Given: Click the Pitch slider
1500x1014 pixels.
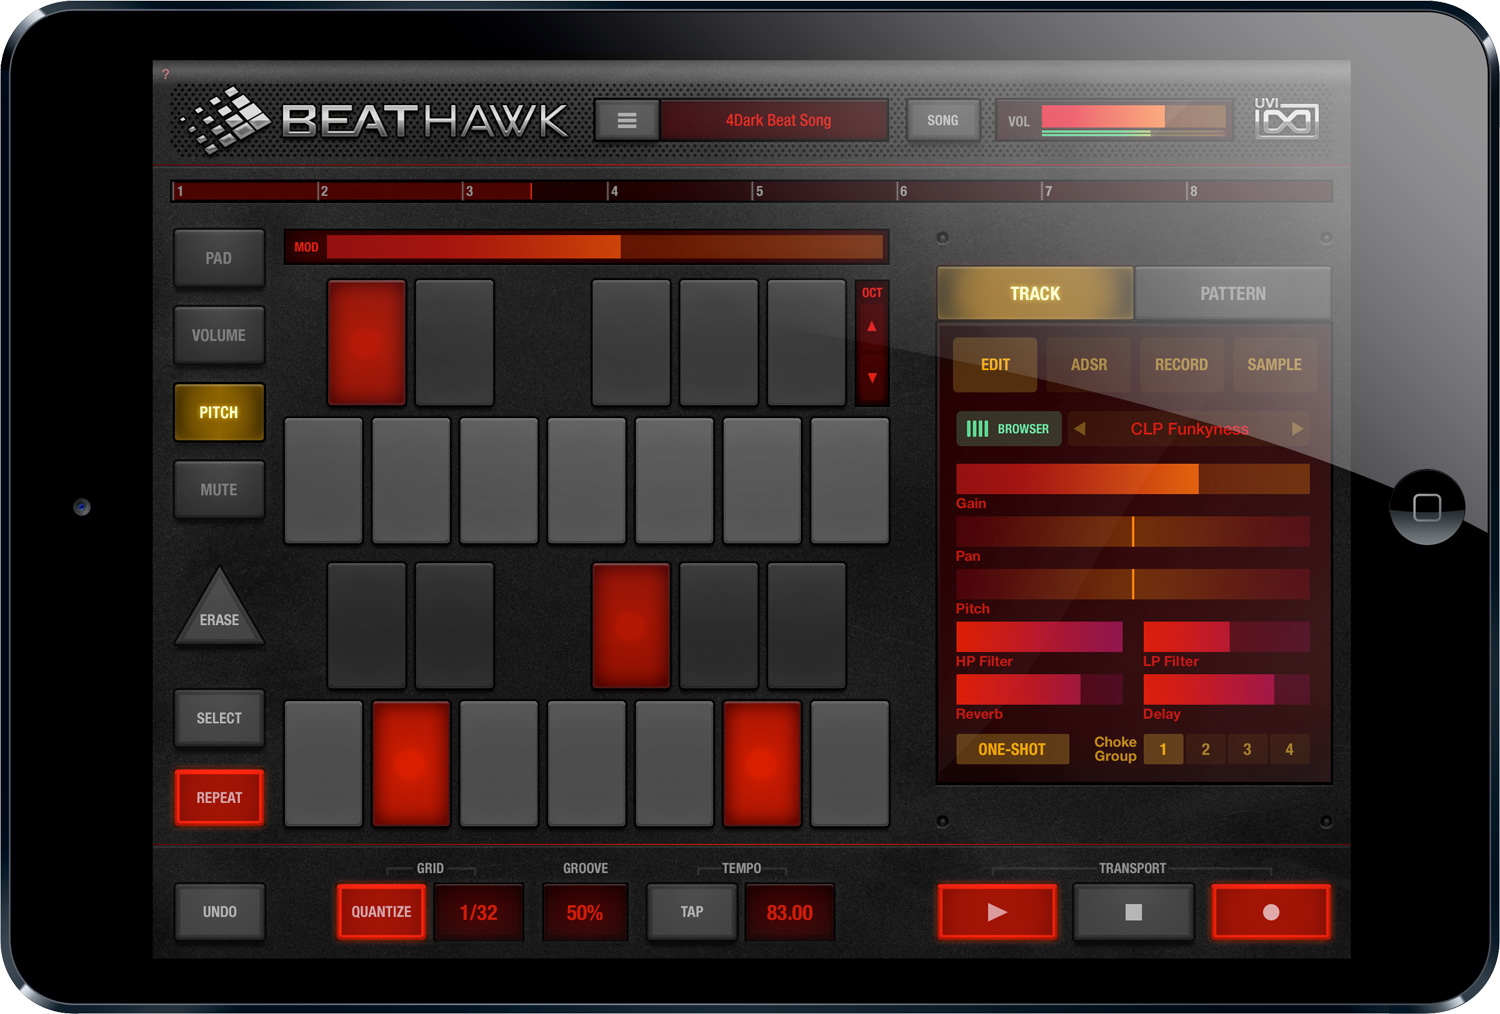Looking at the screenshot, I should pyautogui.click(x=1133, y=584).
